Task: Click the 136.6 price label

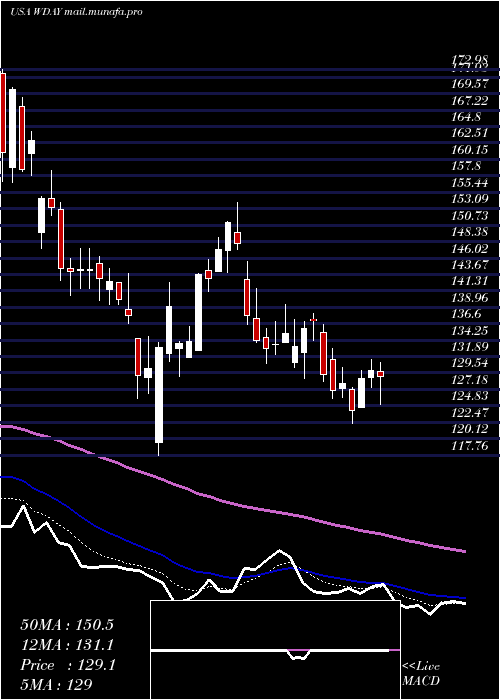Action: click(467, 315)
